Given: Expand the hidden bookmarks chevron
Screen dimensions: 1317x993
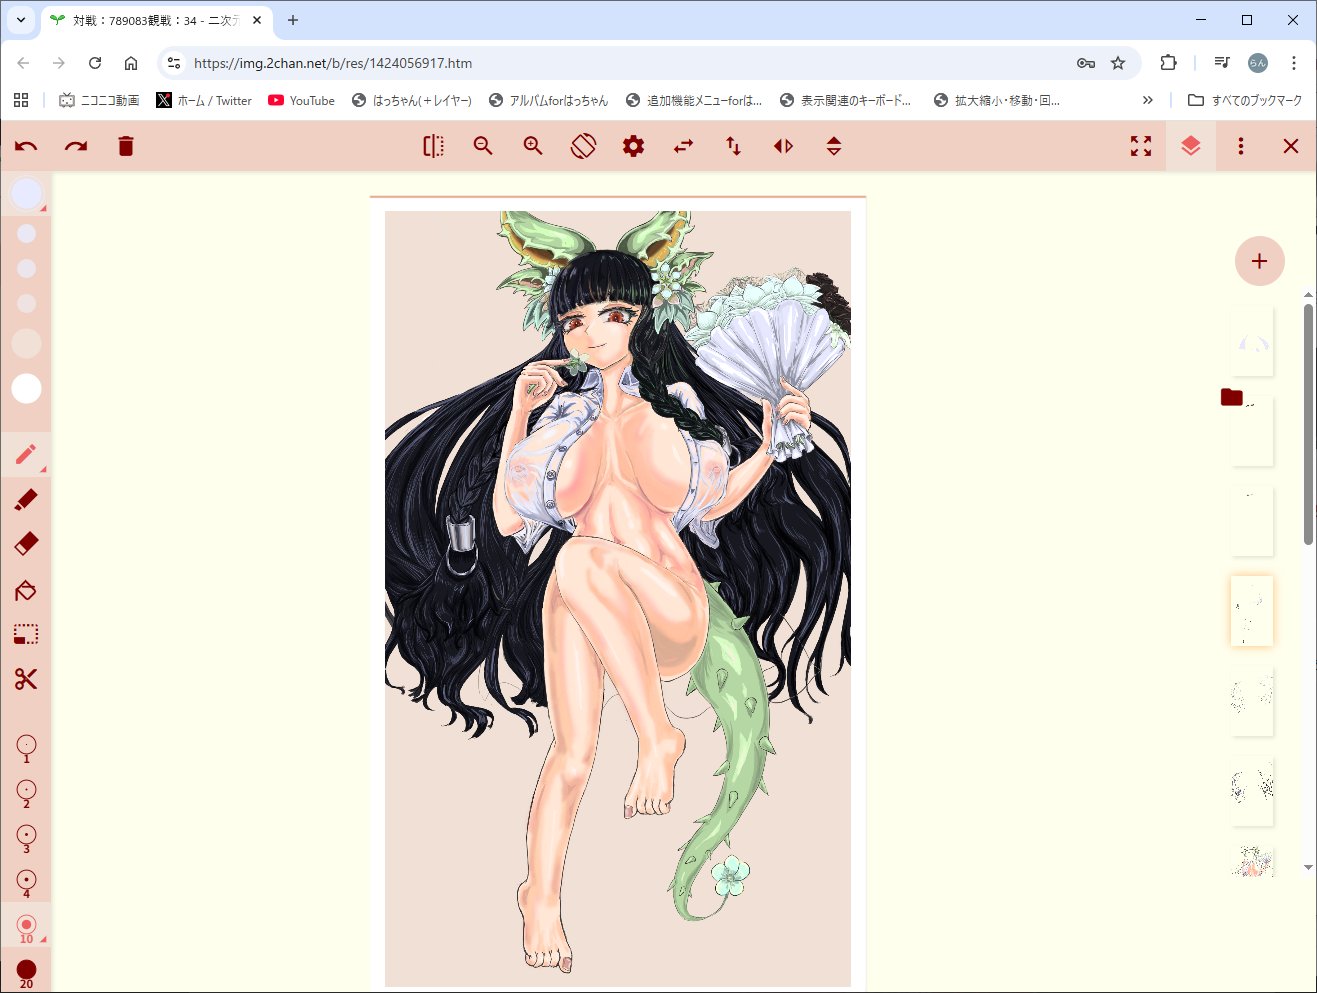Looking at the screenshot, I should click(x=1147, y=100).
